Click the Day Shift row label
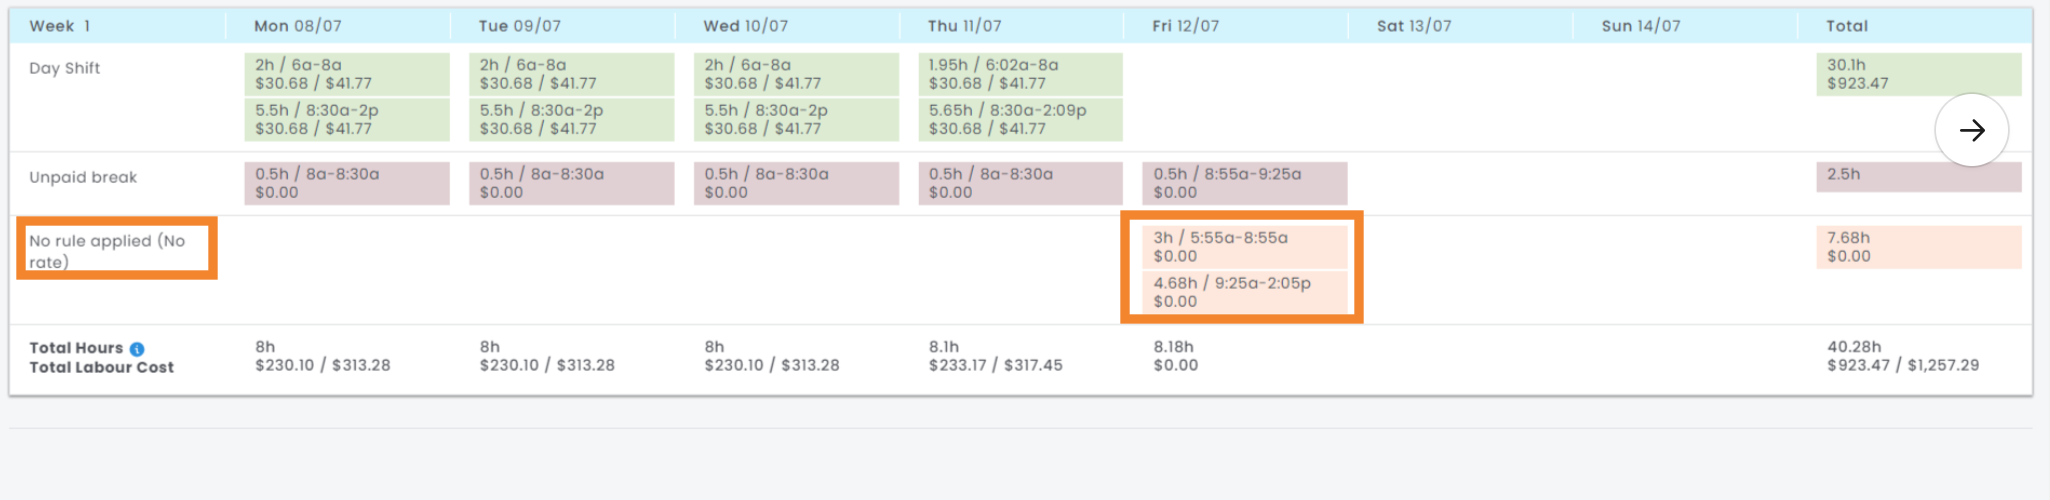Image resolution: width=2050 pixels, height=500 pixels. [x=64, y=68]
